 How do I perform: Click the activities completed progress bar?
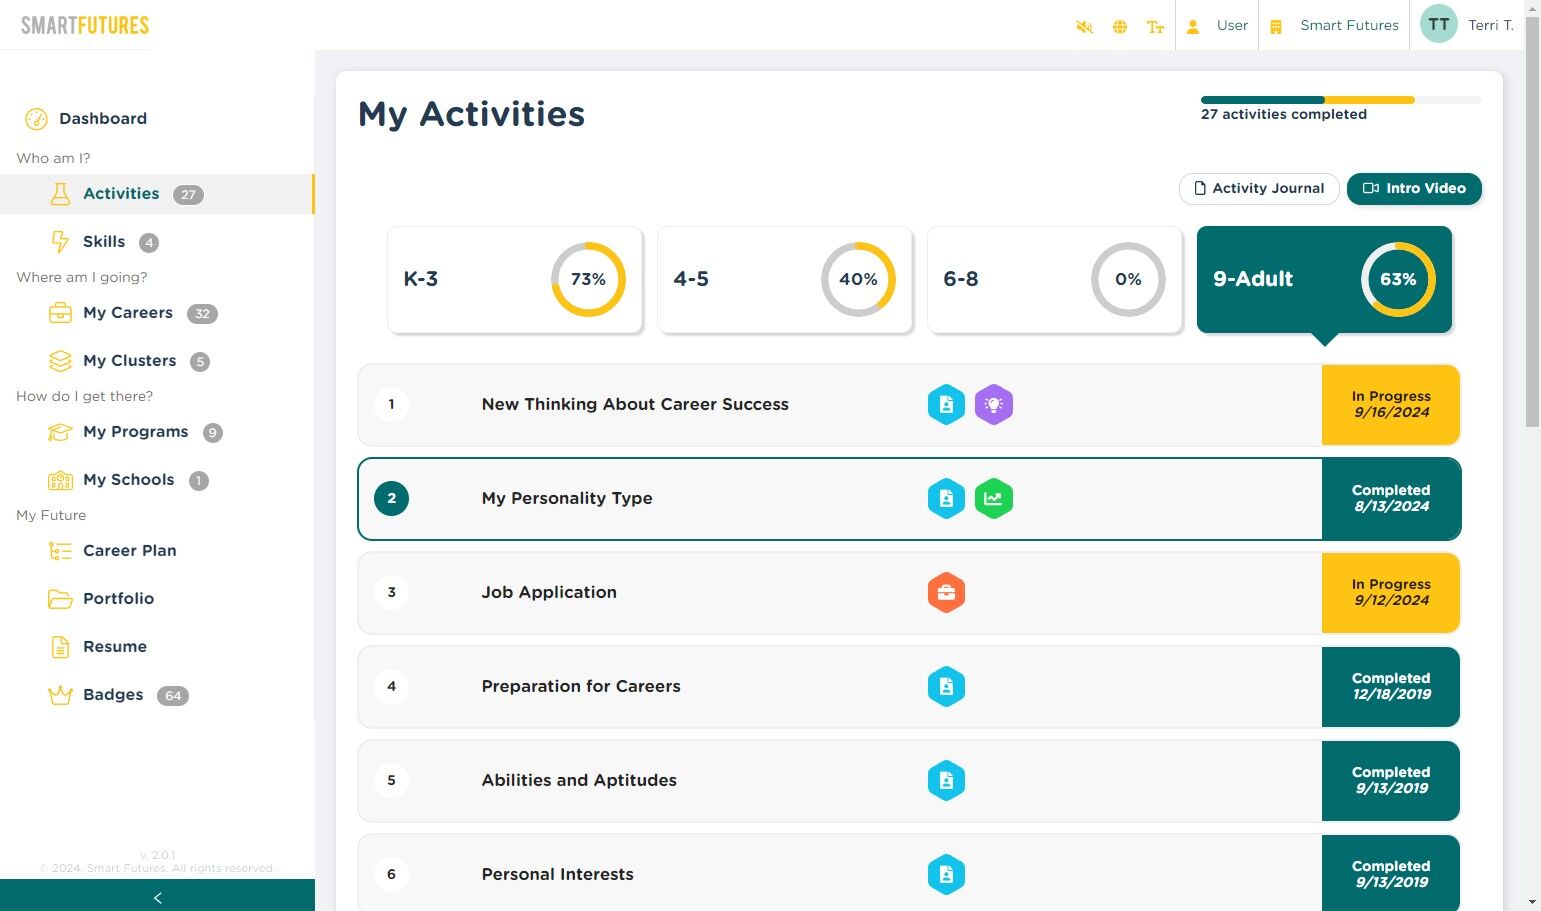click(1341, 100)
